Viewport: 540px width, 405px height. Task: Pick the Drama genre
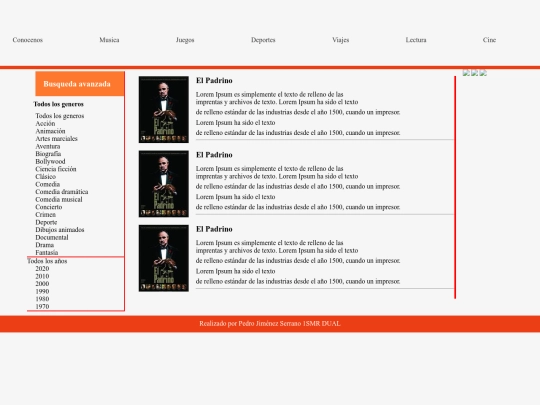click(44, 245)
